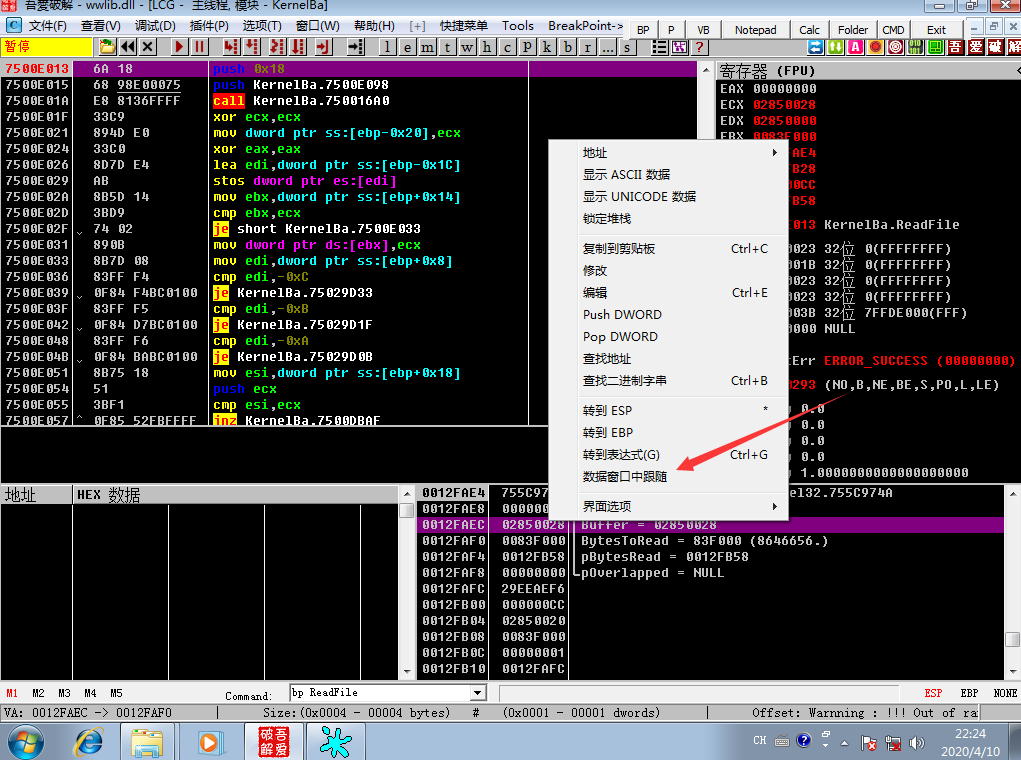1021x760 pixels.
Task: Open the help question mark icon
Action: click(x=699, y=47)
